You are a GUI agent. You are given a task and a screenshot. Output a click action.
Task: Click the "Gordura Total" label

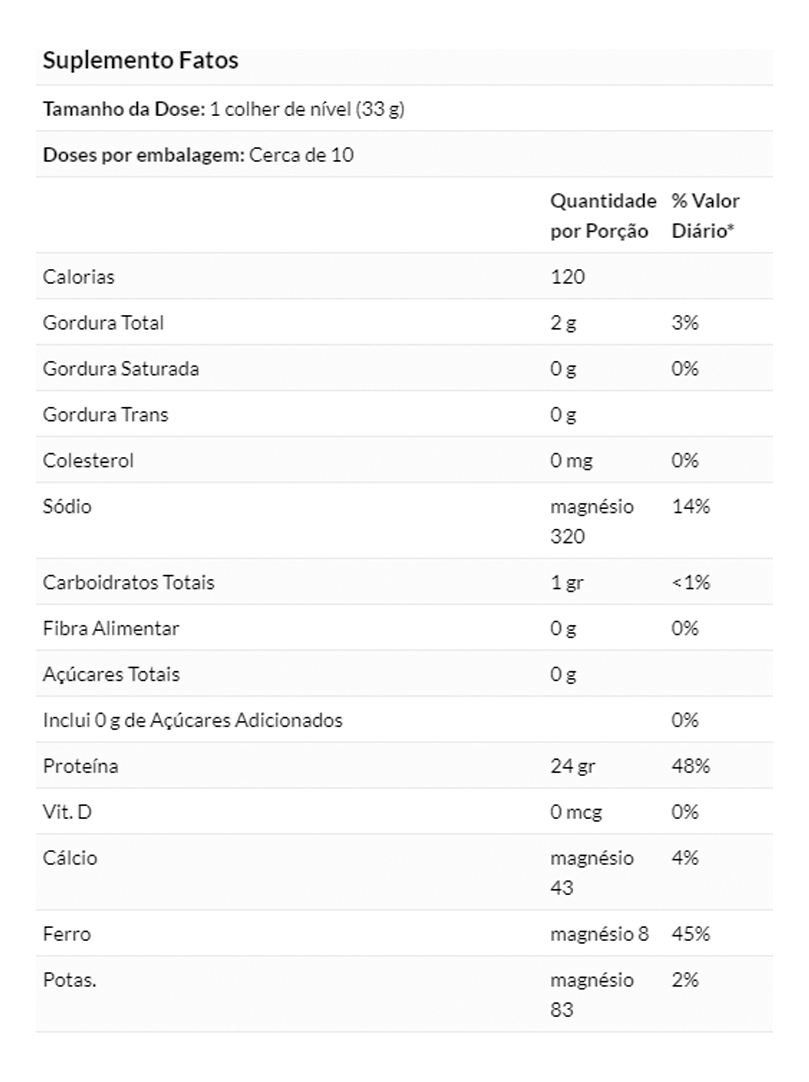pyautogui.click(x=103, y=322)
